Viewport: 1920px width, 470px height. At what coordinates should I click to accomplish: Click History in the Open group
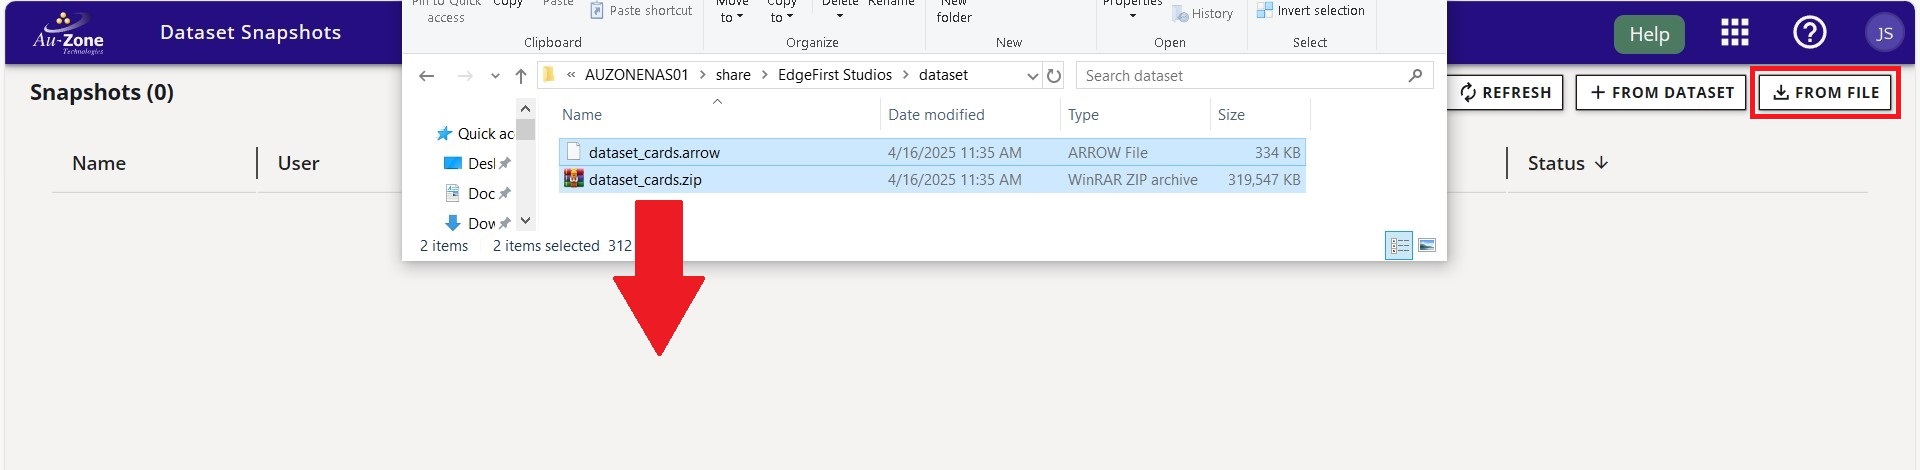click(1203, 14)
